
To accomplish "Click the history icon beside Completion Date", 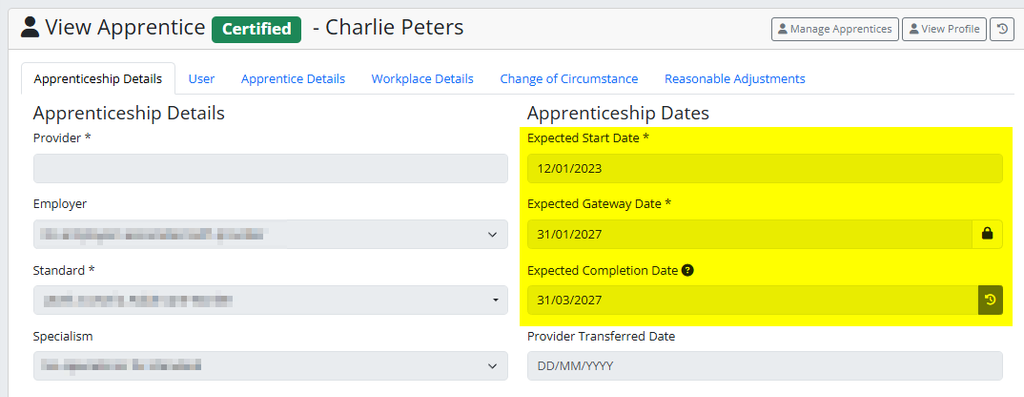I will click(x=990, y=300).
